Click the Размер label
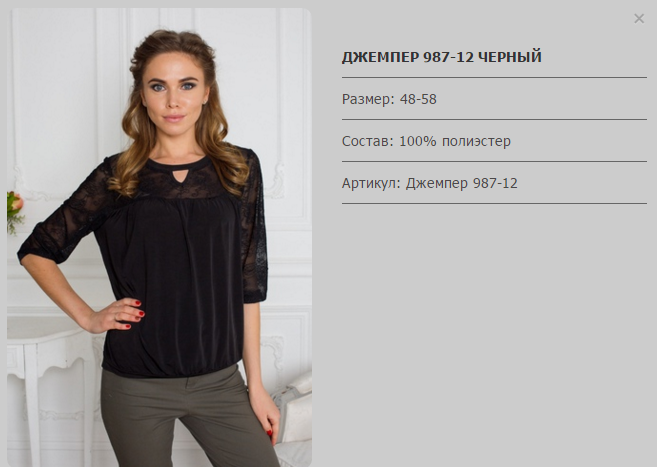Image resolution: width=657 pixels, height=467 pixels. coord(368,100)
